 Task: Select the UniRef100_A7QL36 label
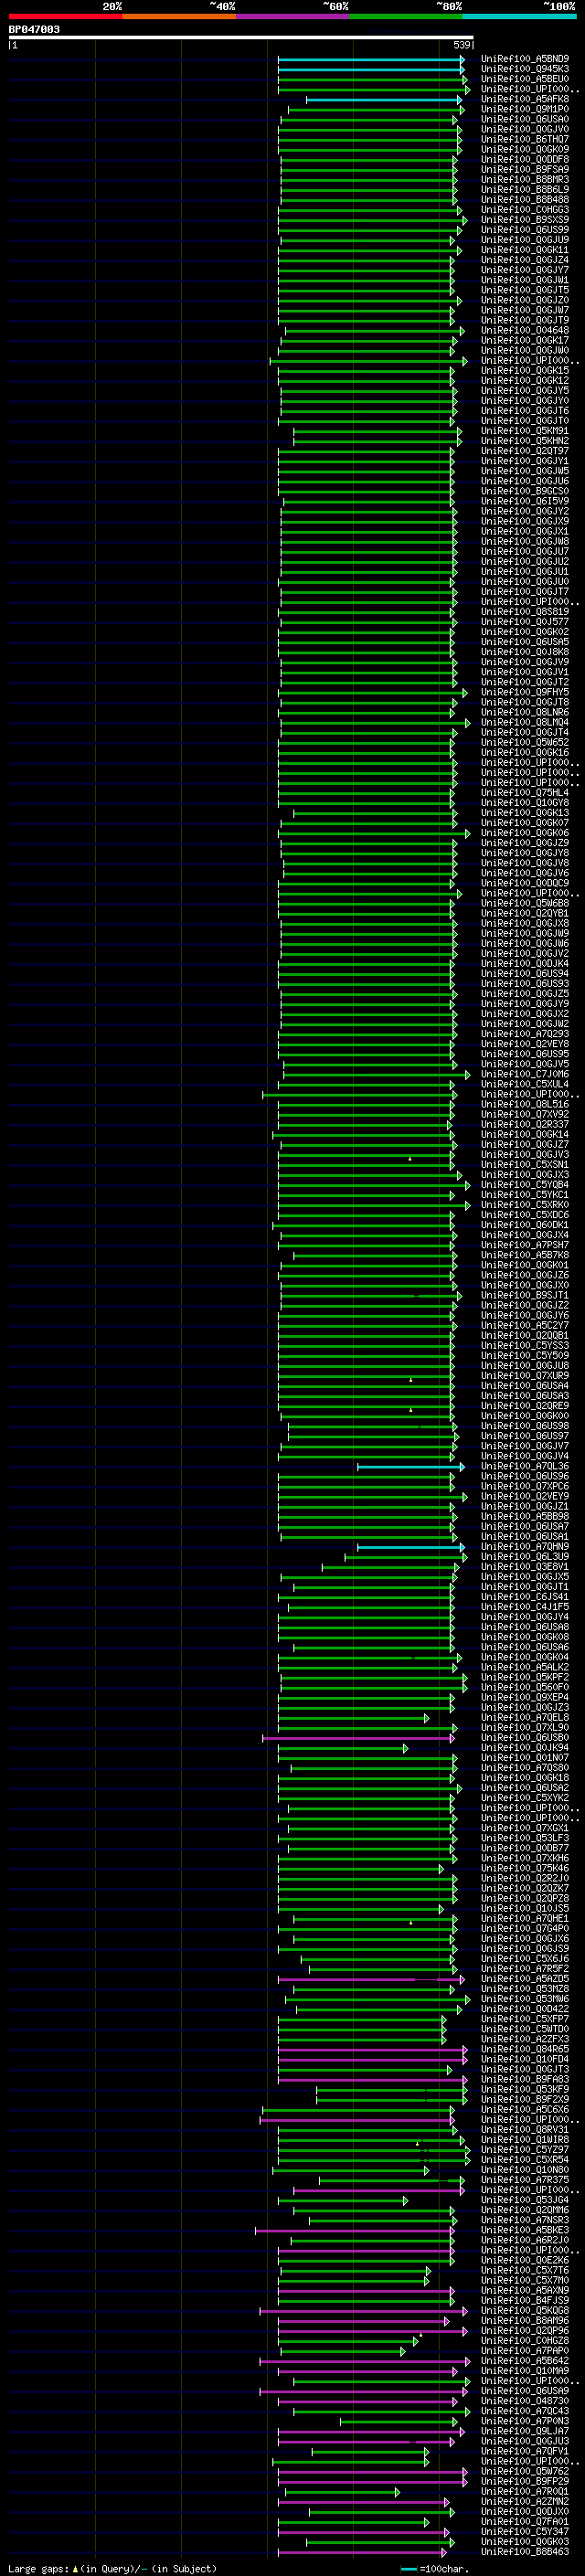click(x=525, y=1466)
